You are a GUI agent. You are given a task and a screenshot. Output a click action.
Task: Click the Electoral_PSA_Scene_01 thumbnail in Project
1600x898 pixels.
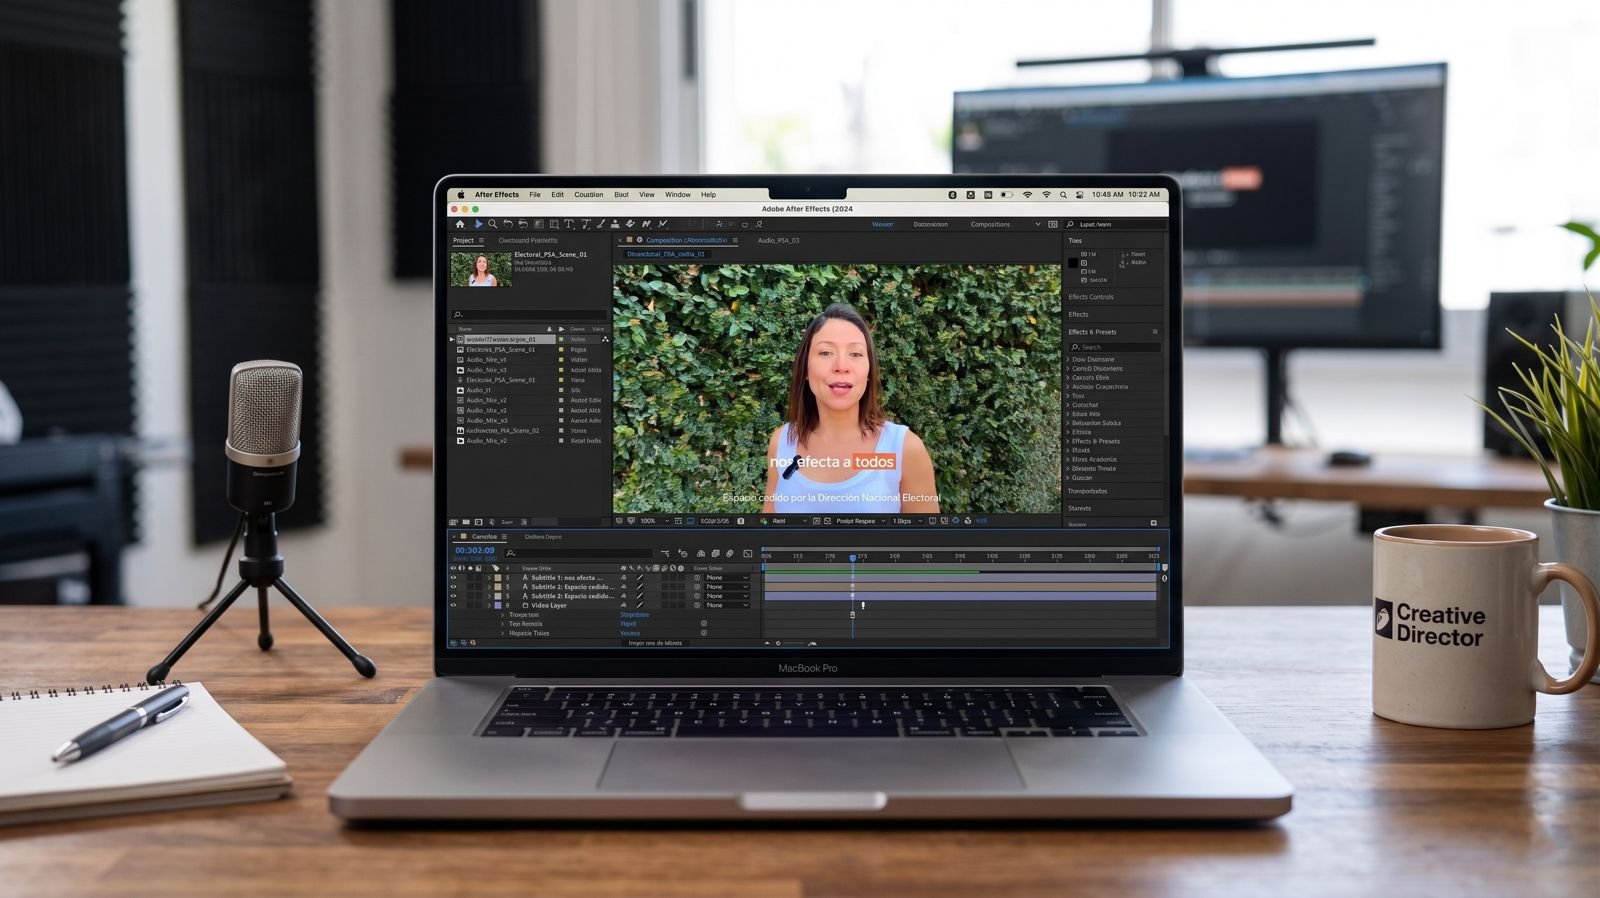click(x=481, y=269)
